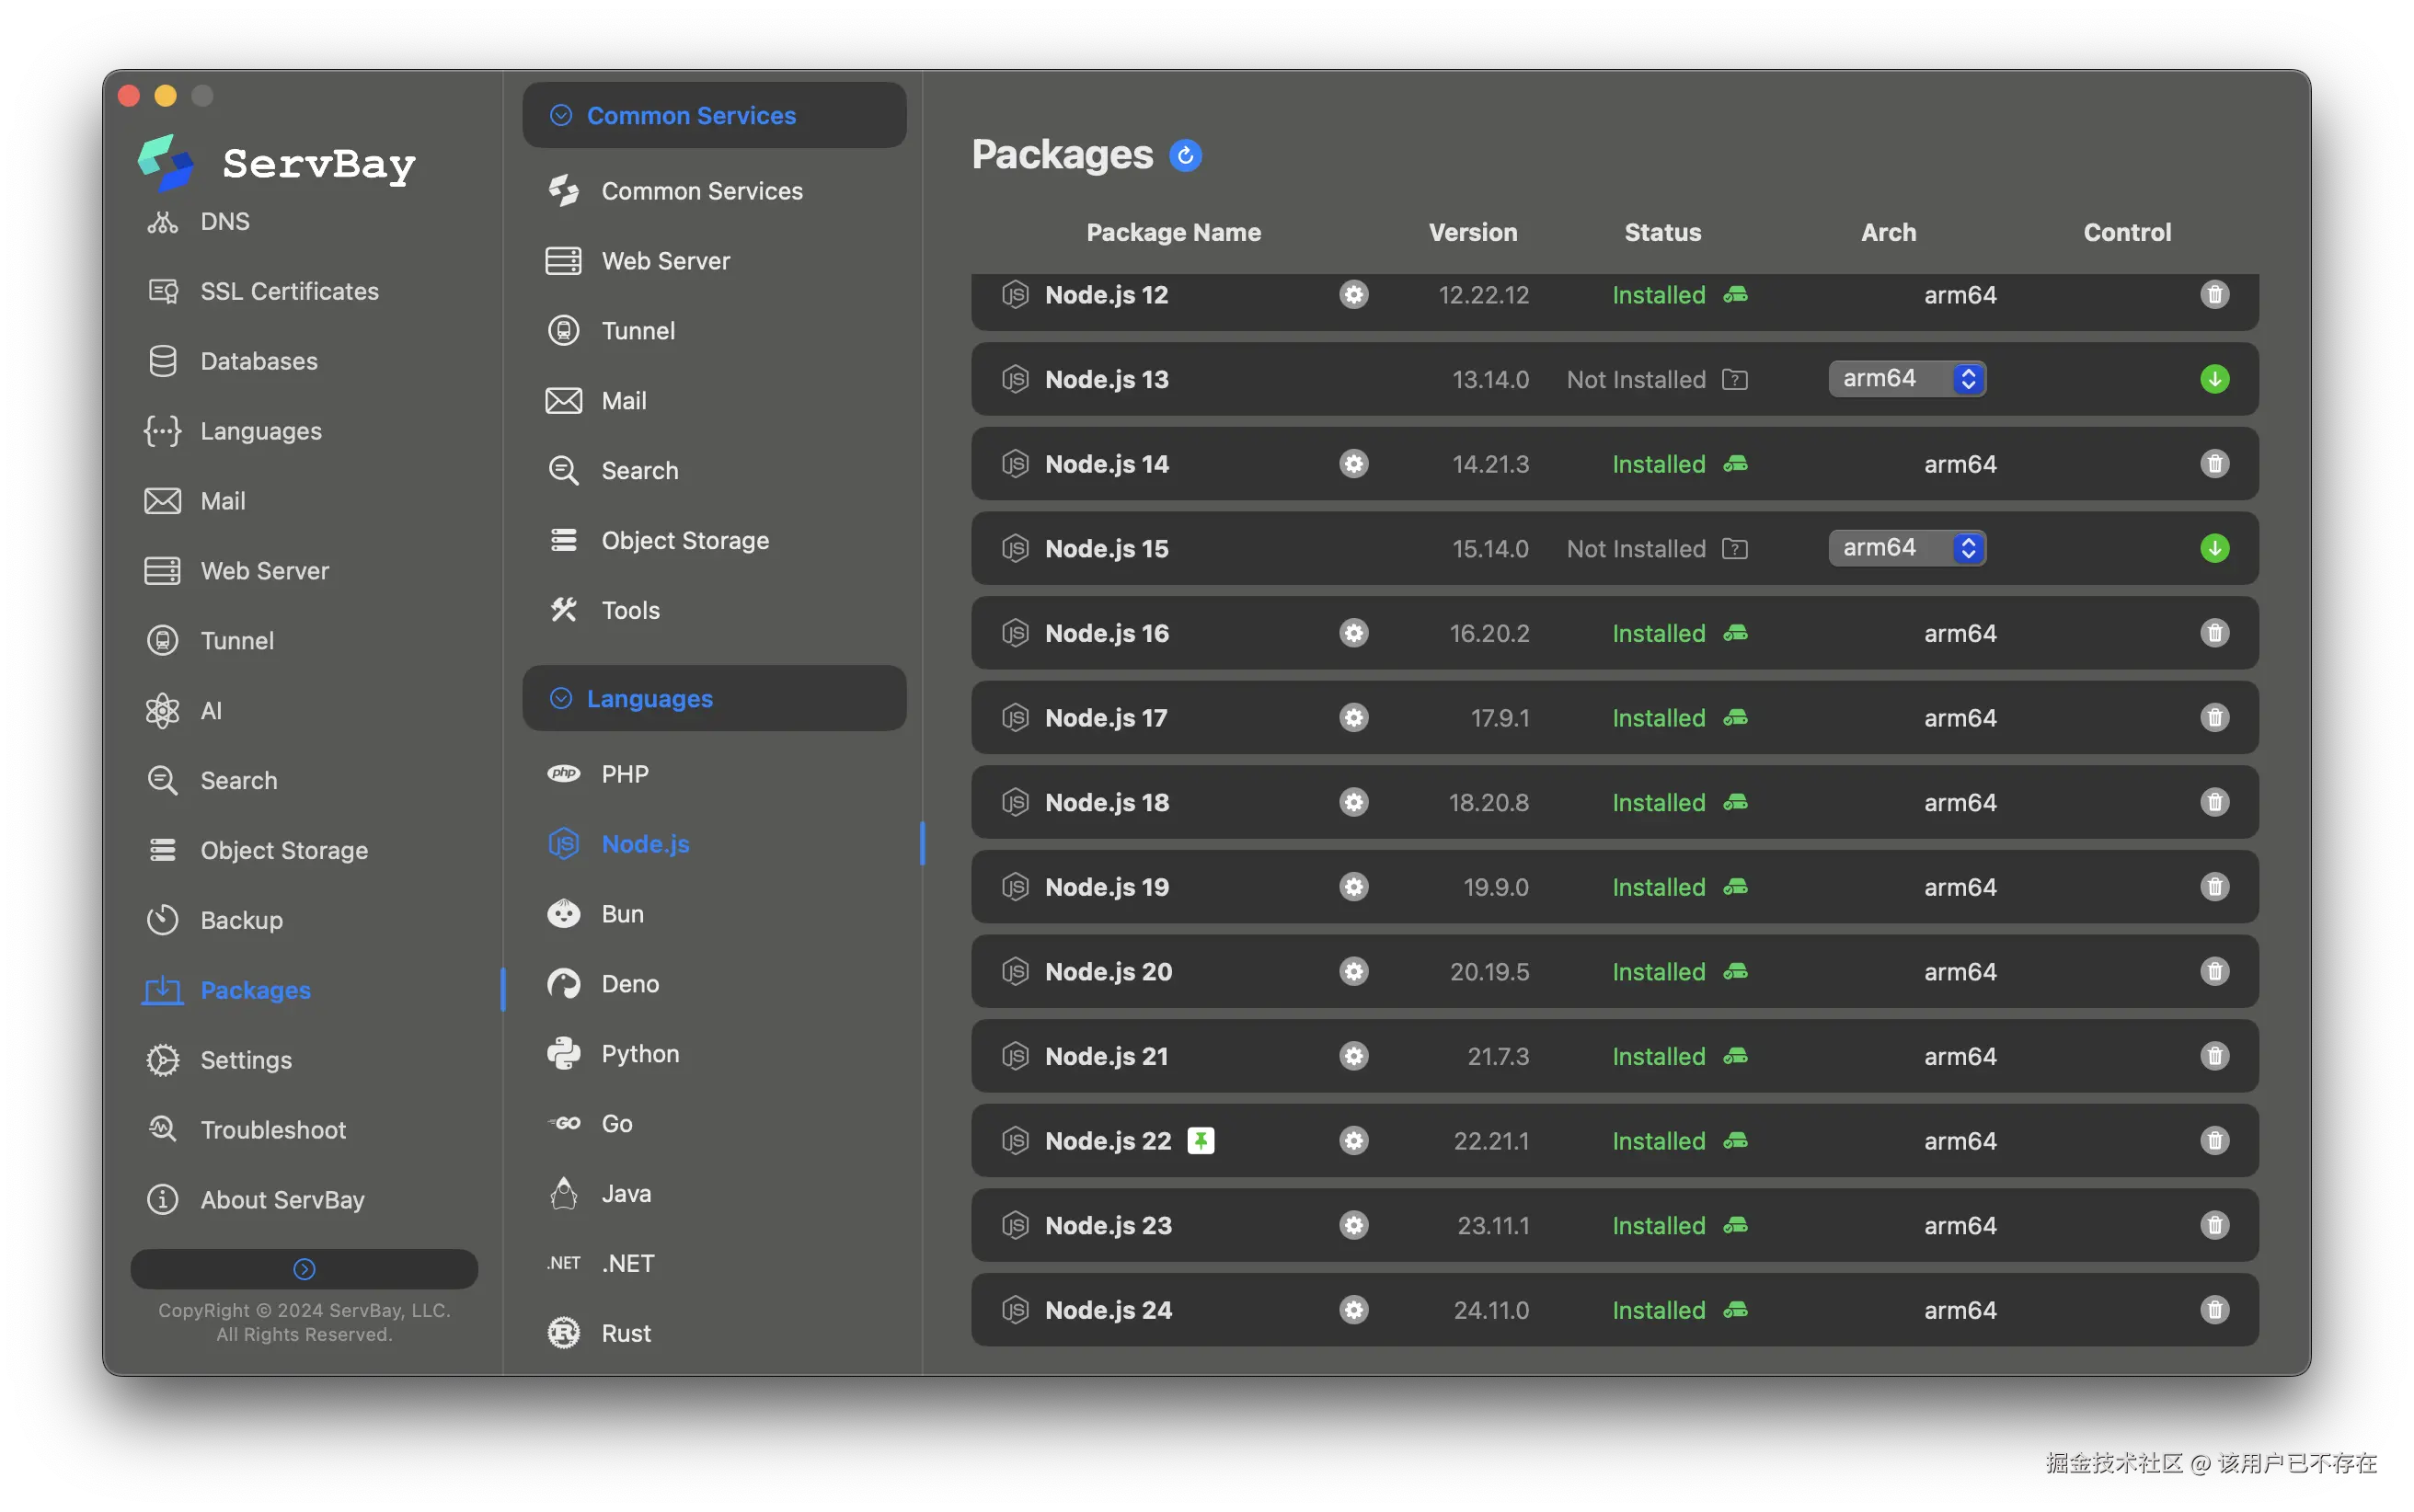Open settings gear for Node.js 14
2414x1512 pixels.
[x=1353, y=464]
